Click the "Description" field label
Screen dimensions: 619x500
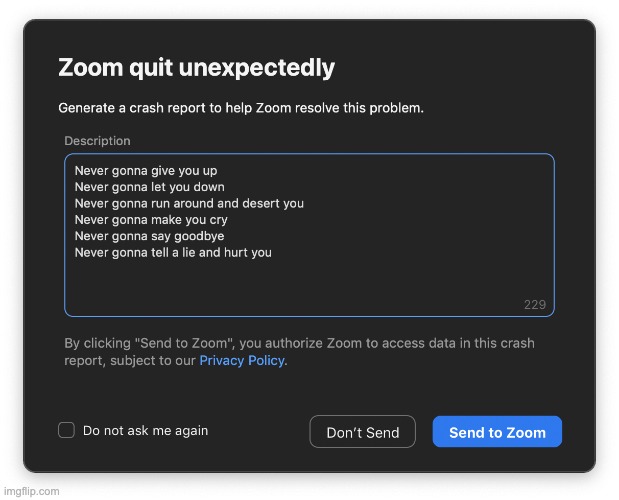(x=97, y=141)
